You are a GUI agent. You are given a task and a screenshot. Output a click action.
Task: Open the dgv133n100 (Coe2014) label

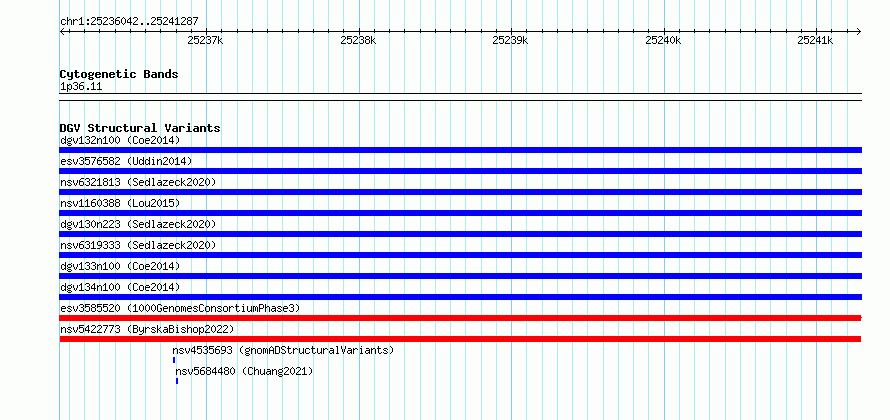tap(120, 266)
